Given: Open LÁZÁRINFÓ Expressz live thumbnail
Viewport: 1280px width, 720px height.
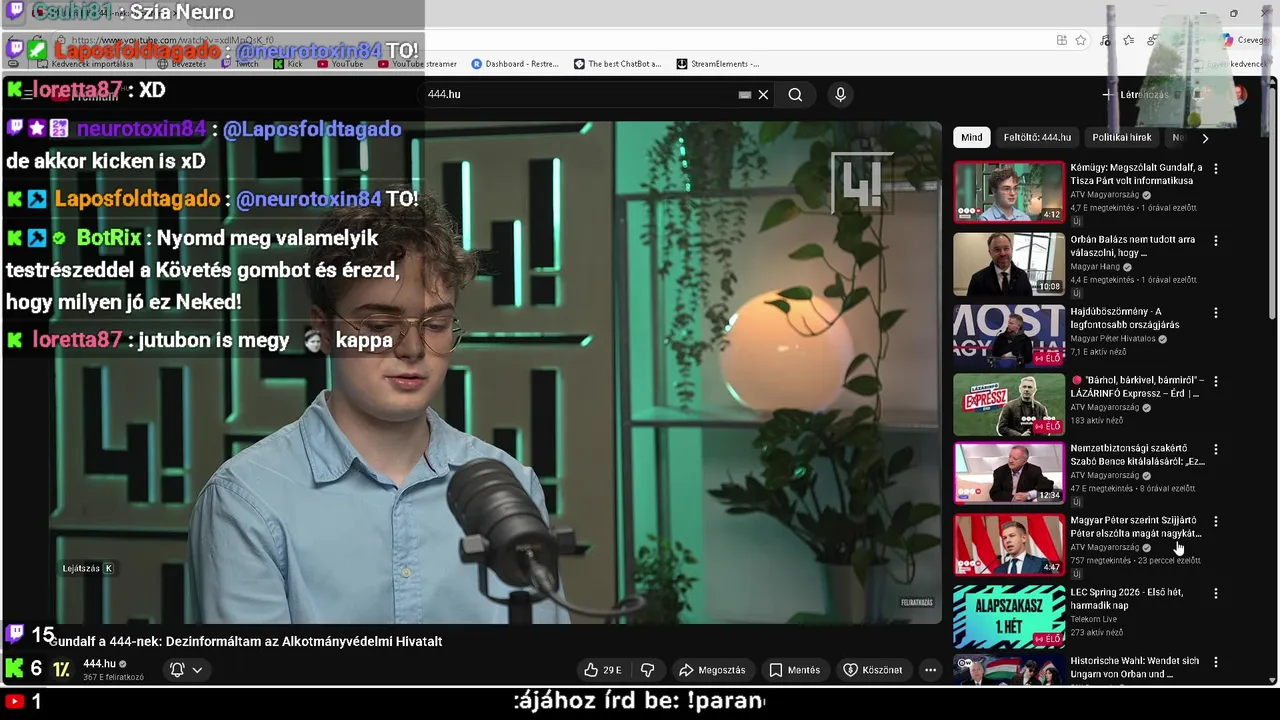Looking at the screenshot, I should tap(1009, 404).
